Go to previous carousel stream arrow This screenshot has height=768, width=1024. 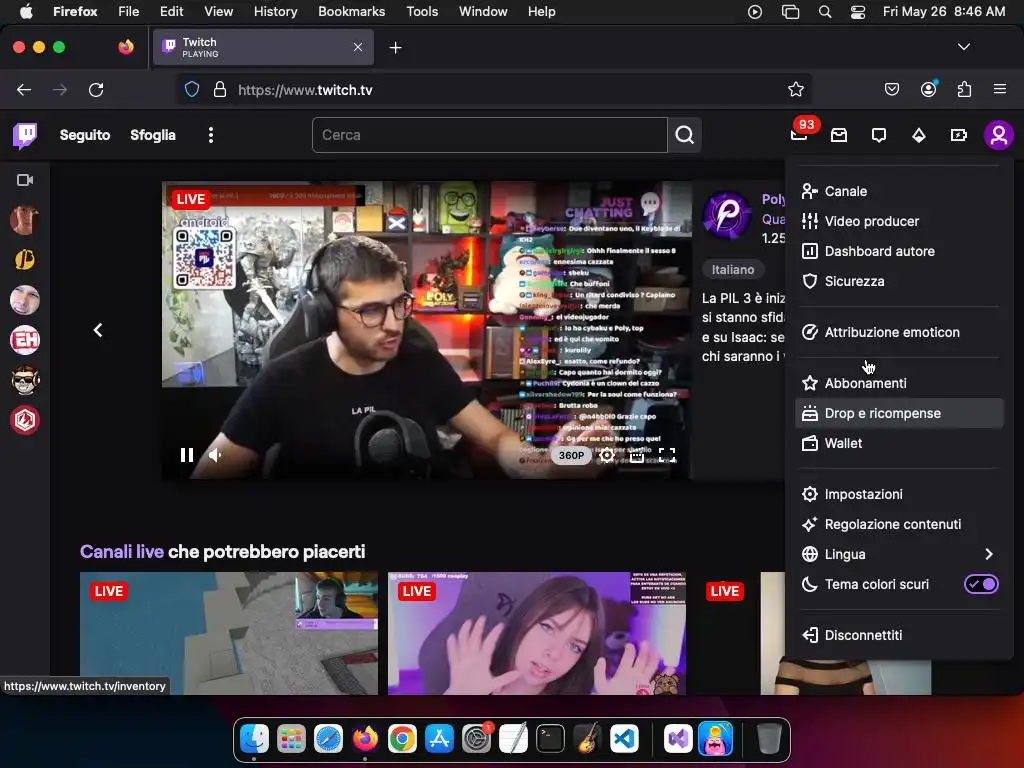point(98,330)
